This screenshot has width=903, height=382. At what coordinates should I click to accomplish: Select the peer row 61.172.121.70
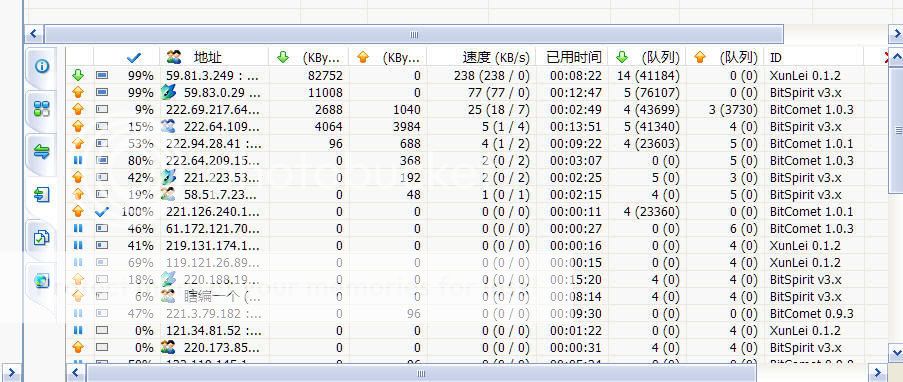pyautogui.click(x=476, y=229)
